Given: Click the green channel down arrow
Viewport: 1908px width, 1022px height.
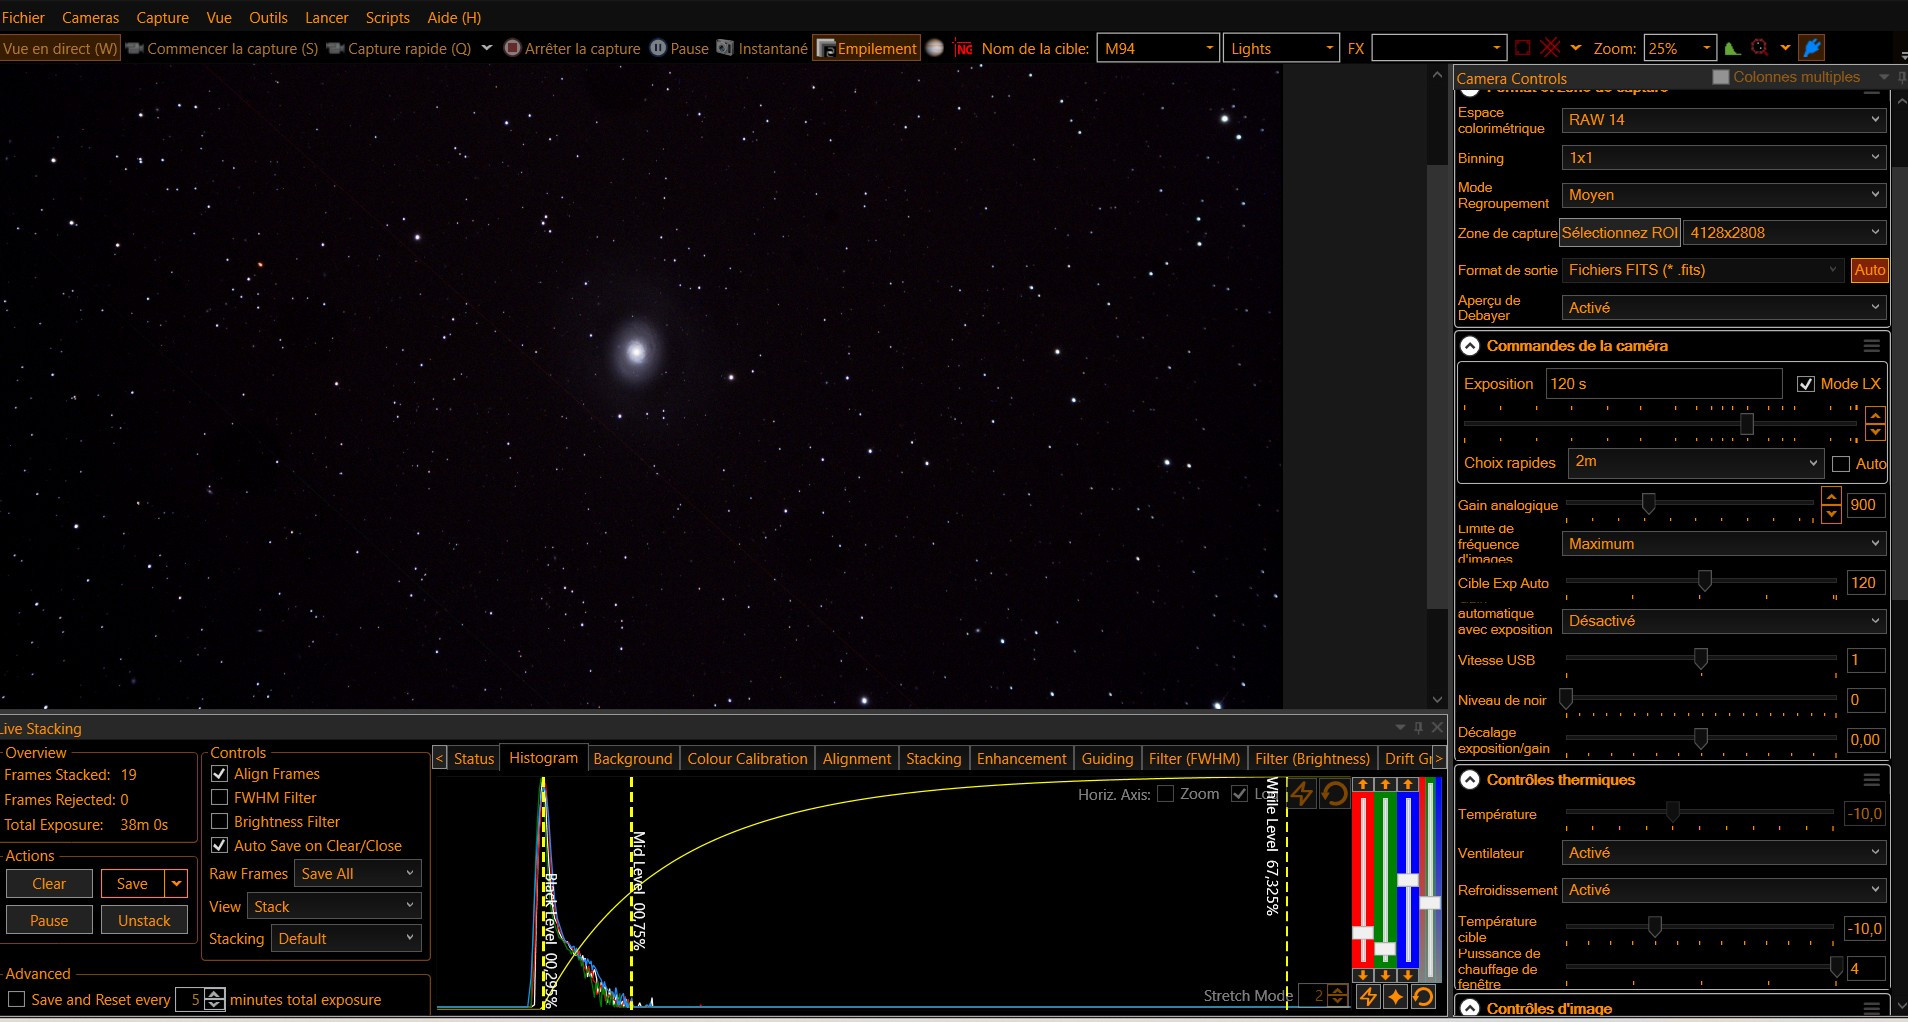Looking at the screenshot, I should click(1385, 975).
